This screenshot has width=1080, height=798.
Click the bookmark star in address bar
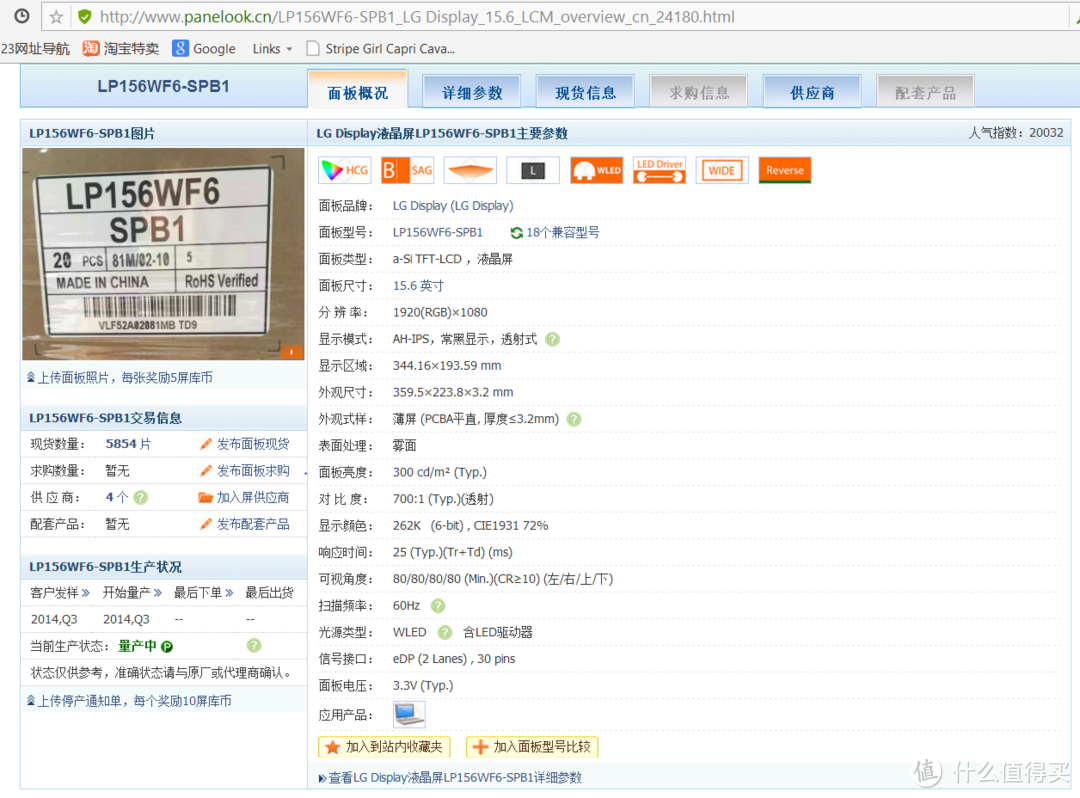pos(56,17)
